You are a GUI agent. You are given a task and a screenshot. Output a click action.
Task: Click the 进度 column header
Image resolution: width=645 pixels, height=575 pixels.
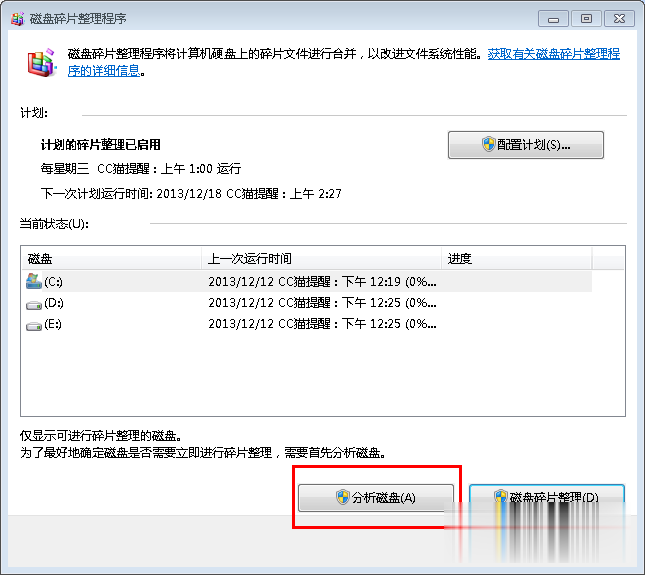pyautogui.click(x=517, y=258)
